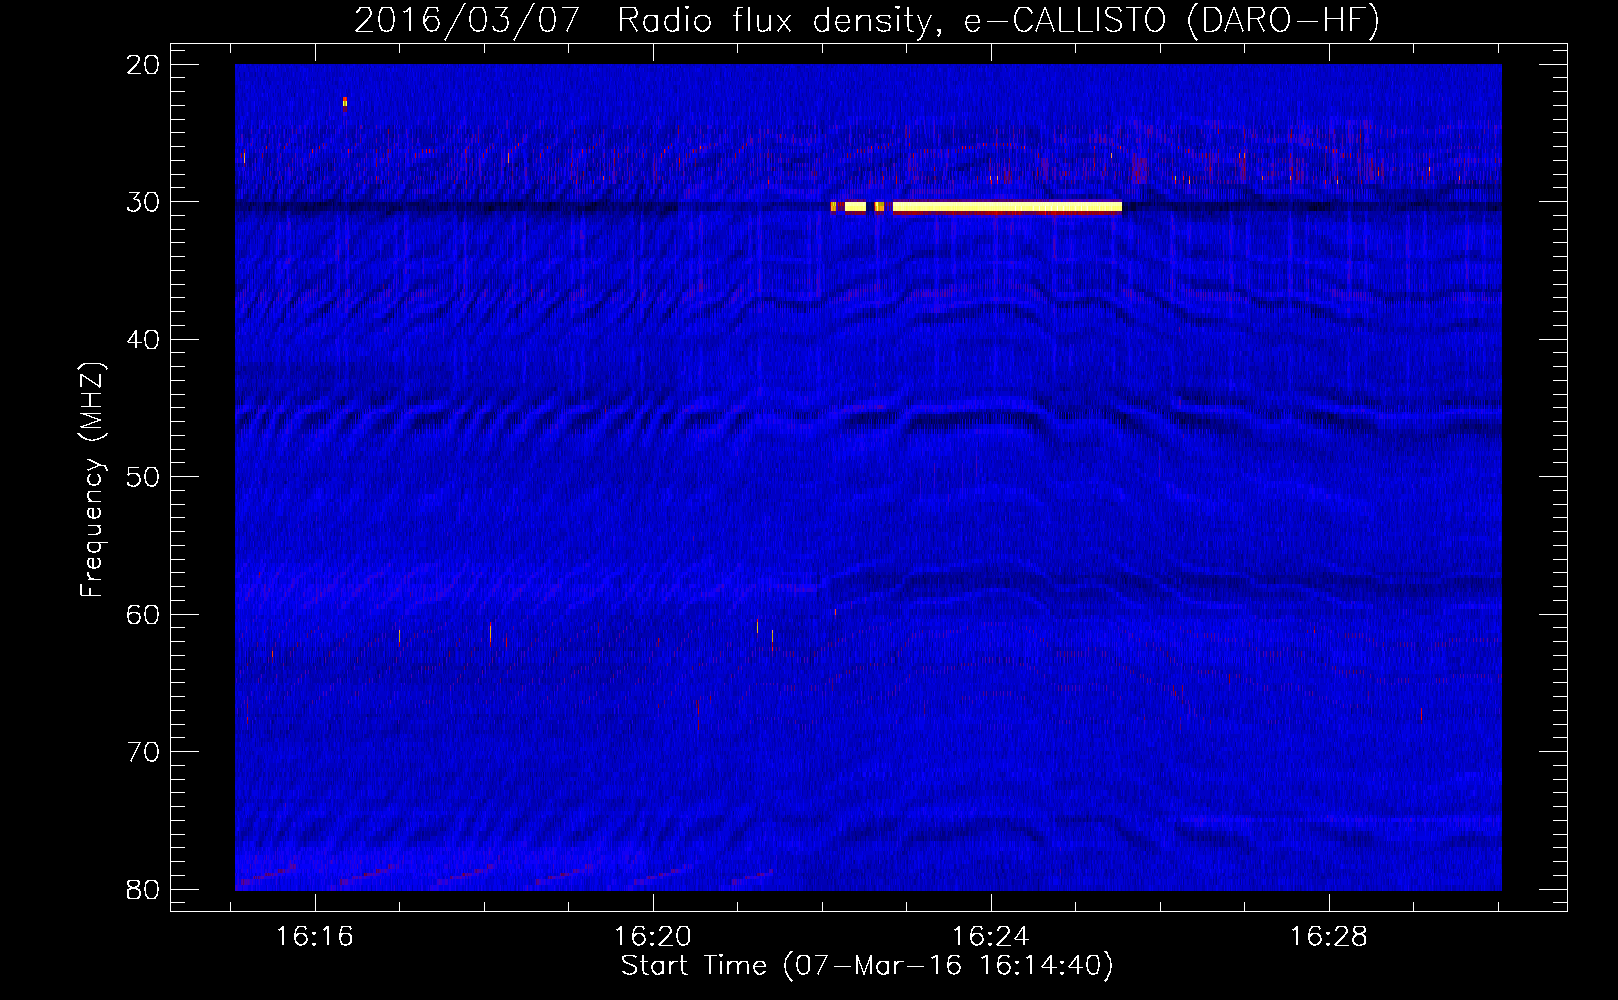
Task: Click the small orange spot near 23 MHz at 16:16
Action: point(345,101)
